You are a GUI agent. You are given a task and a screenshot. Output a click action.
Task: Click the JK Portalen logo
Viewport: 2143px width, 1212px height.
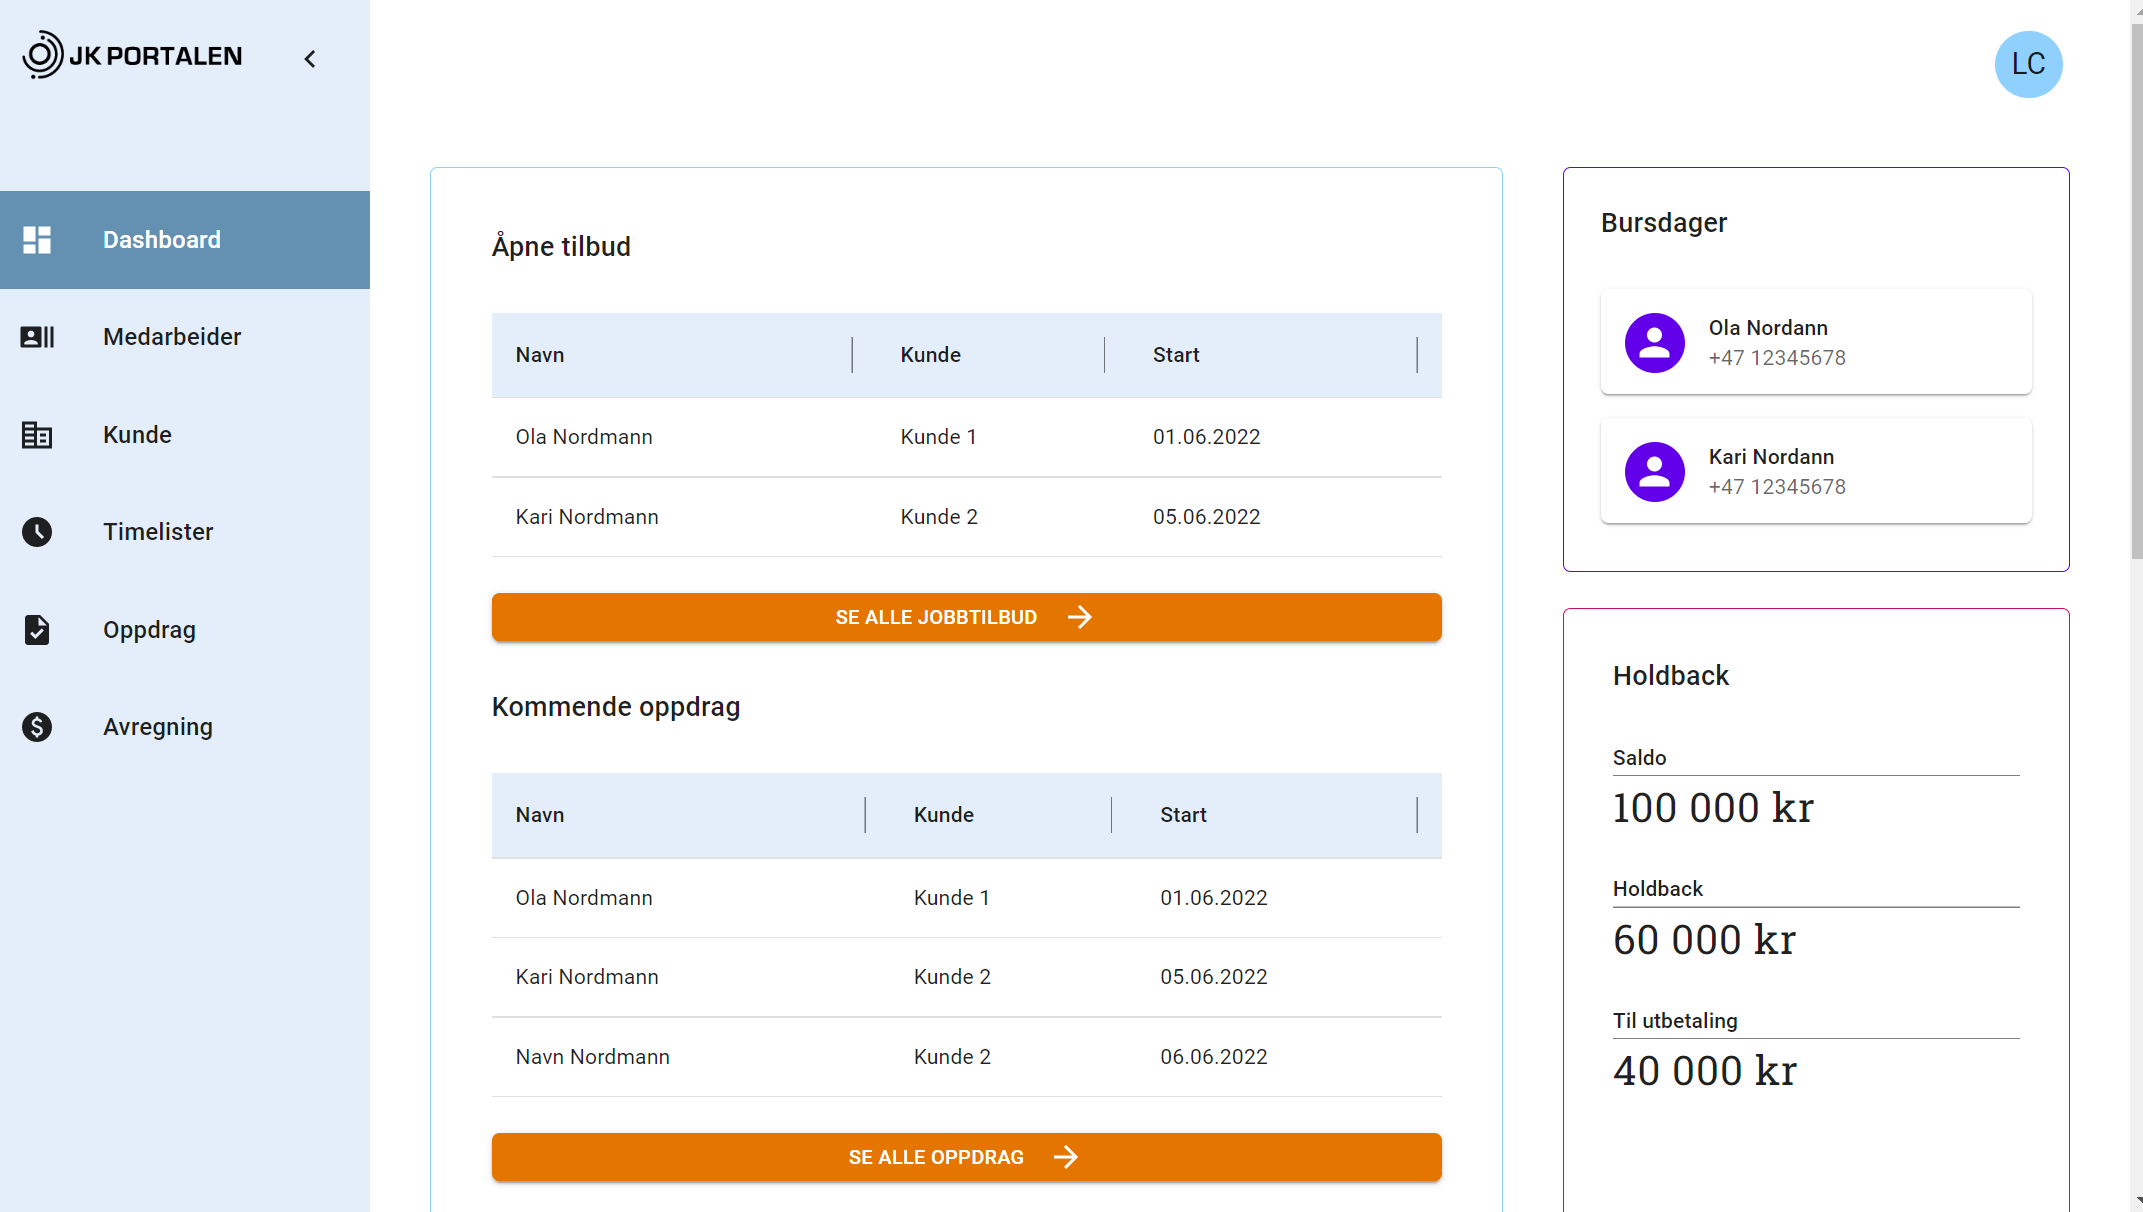[132, 56]
